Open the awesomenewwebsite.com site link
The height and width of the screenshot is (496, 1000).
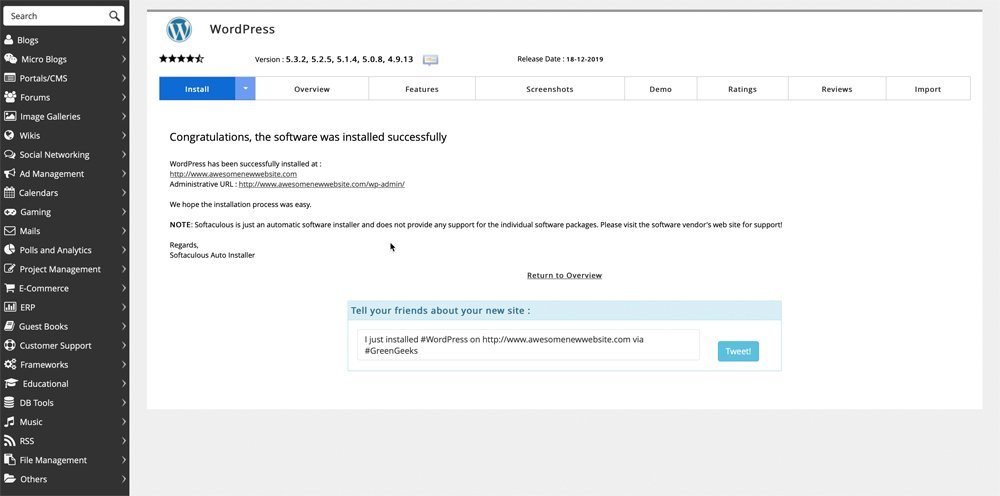pos(233,174)
